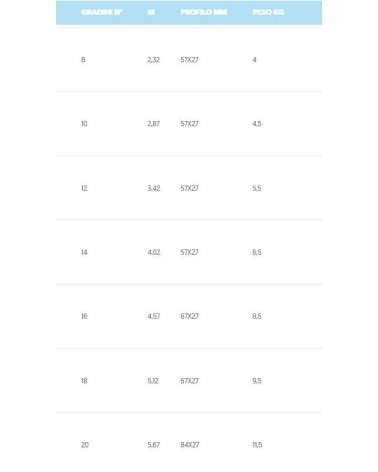Viewport: 378px width, 472px height.
Task: Click the 2,87 meters value
Action: 153,124
